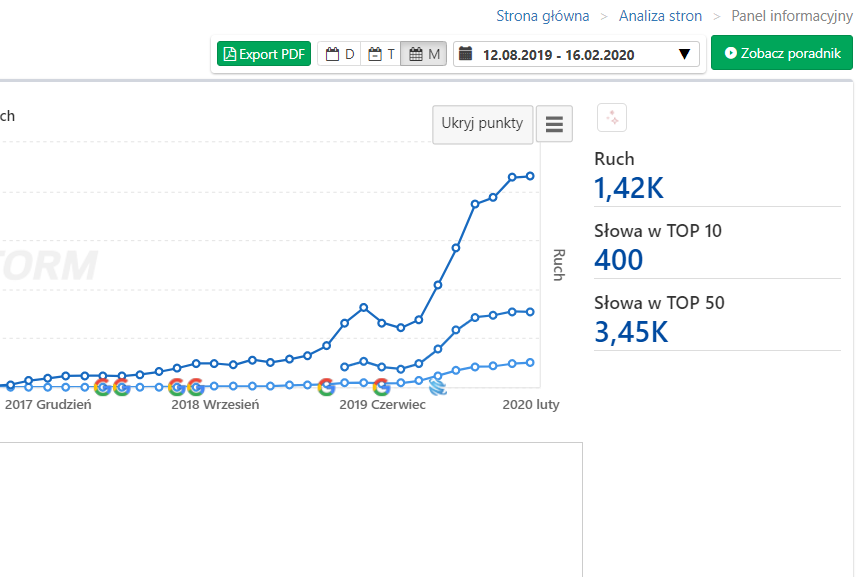Open Analiza stron breadcrumb link
Screen dimensions: 859x577
pyautogui.click(x=660, y=16)
